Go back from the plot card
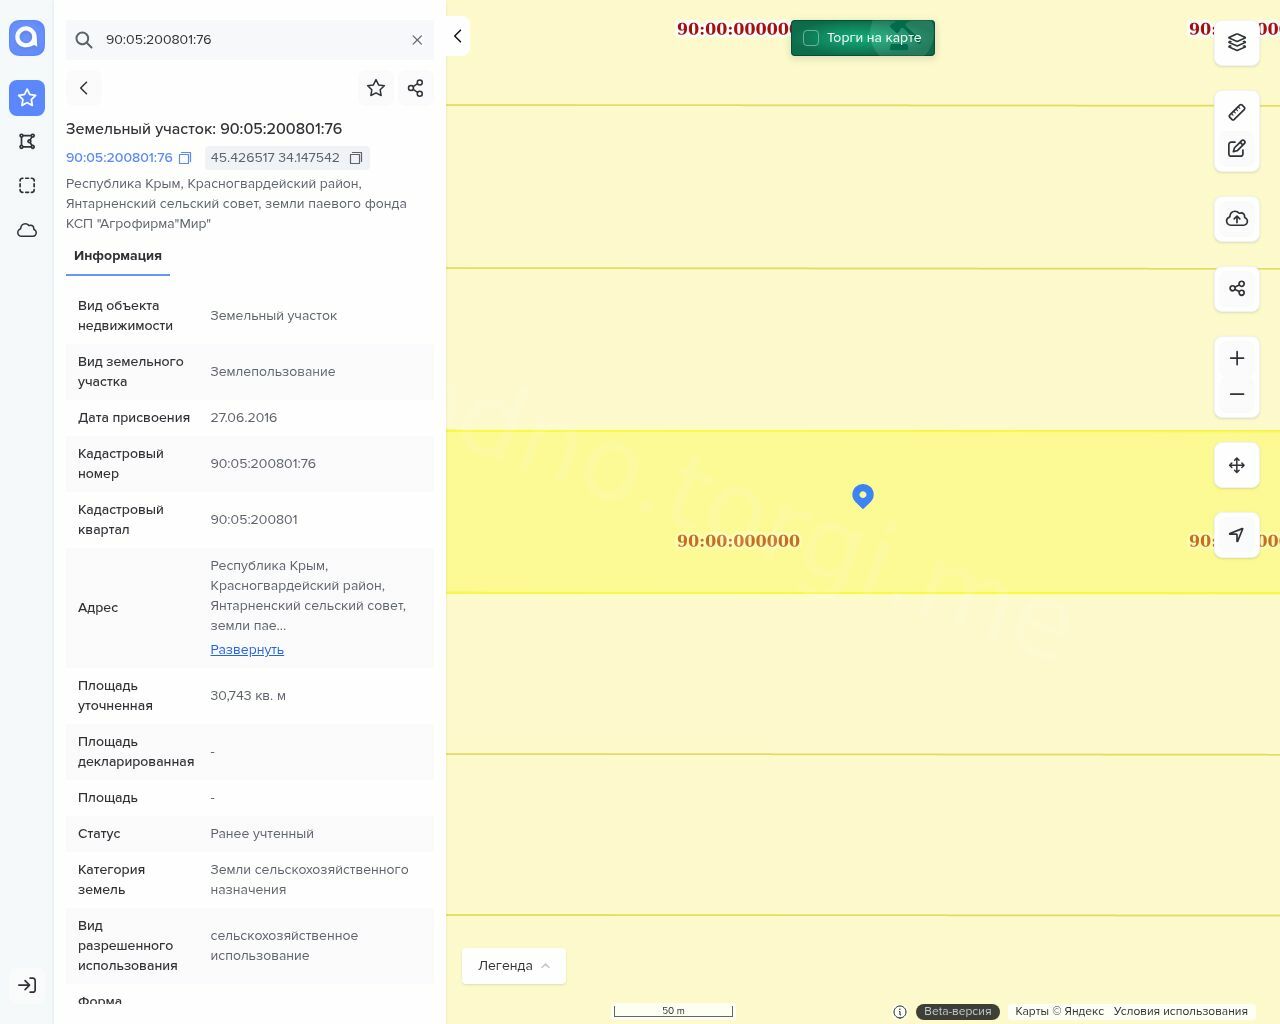Viewport: 1280px width, 1024px height. (x=84, y=88)
